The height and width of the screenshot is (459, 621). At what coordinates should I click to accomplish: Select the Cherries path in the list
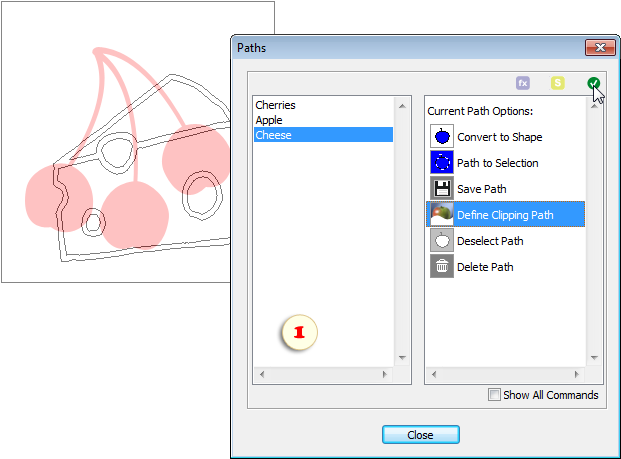click(323, 105)
